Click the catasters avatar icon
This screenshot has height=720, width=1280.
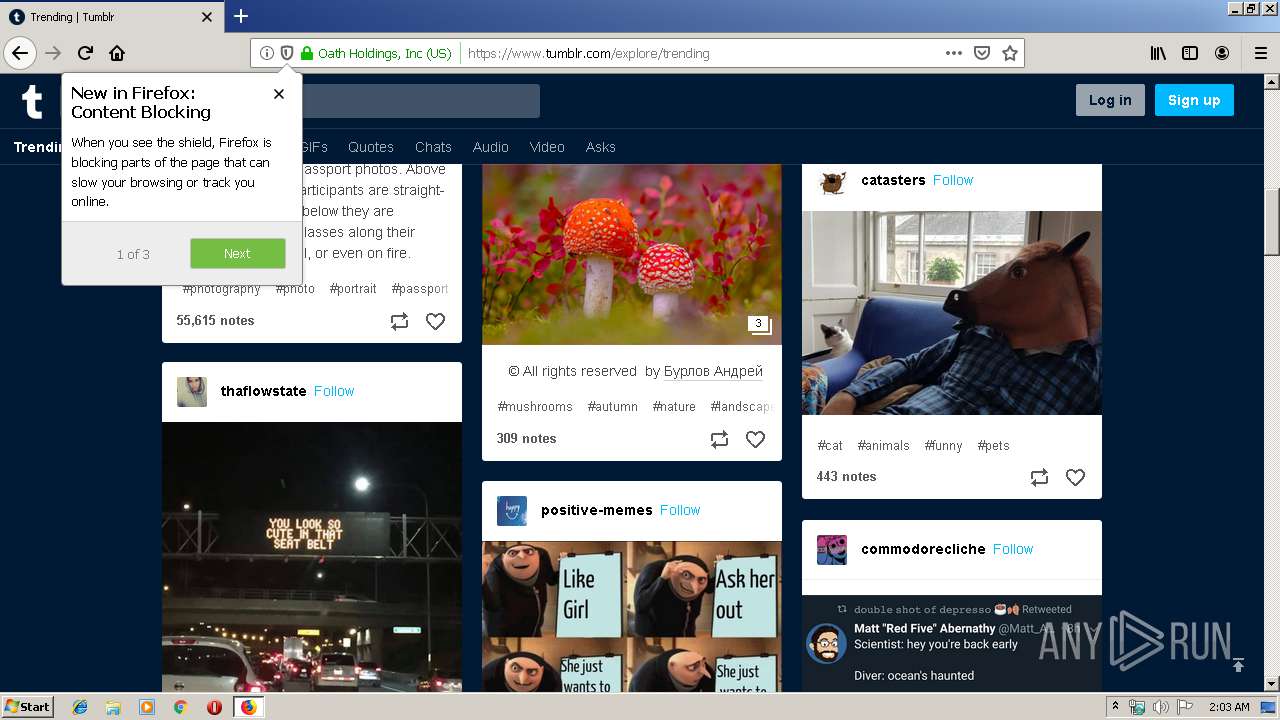[x=832, y=181]
